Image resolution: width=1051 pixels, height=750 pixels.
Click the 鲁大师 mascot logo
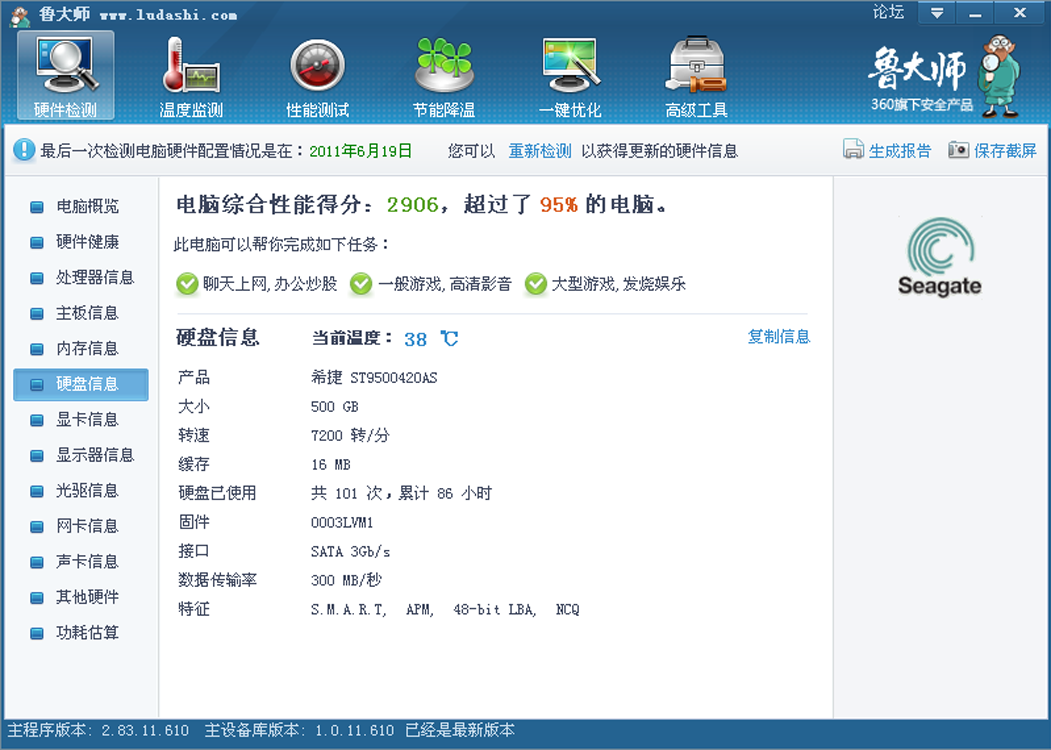point(1000,76)
